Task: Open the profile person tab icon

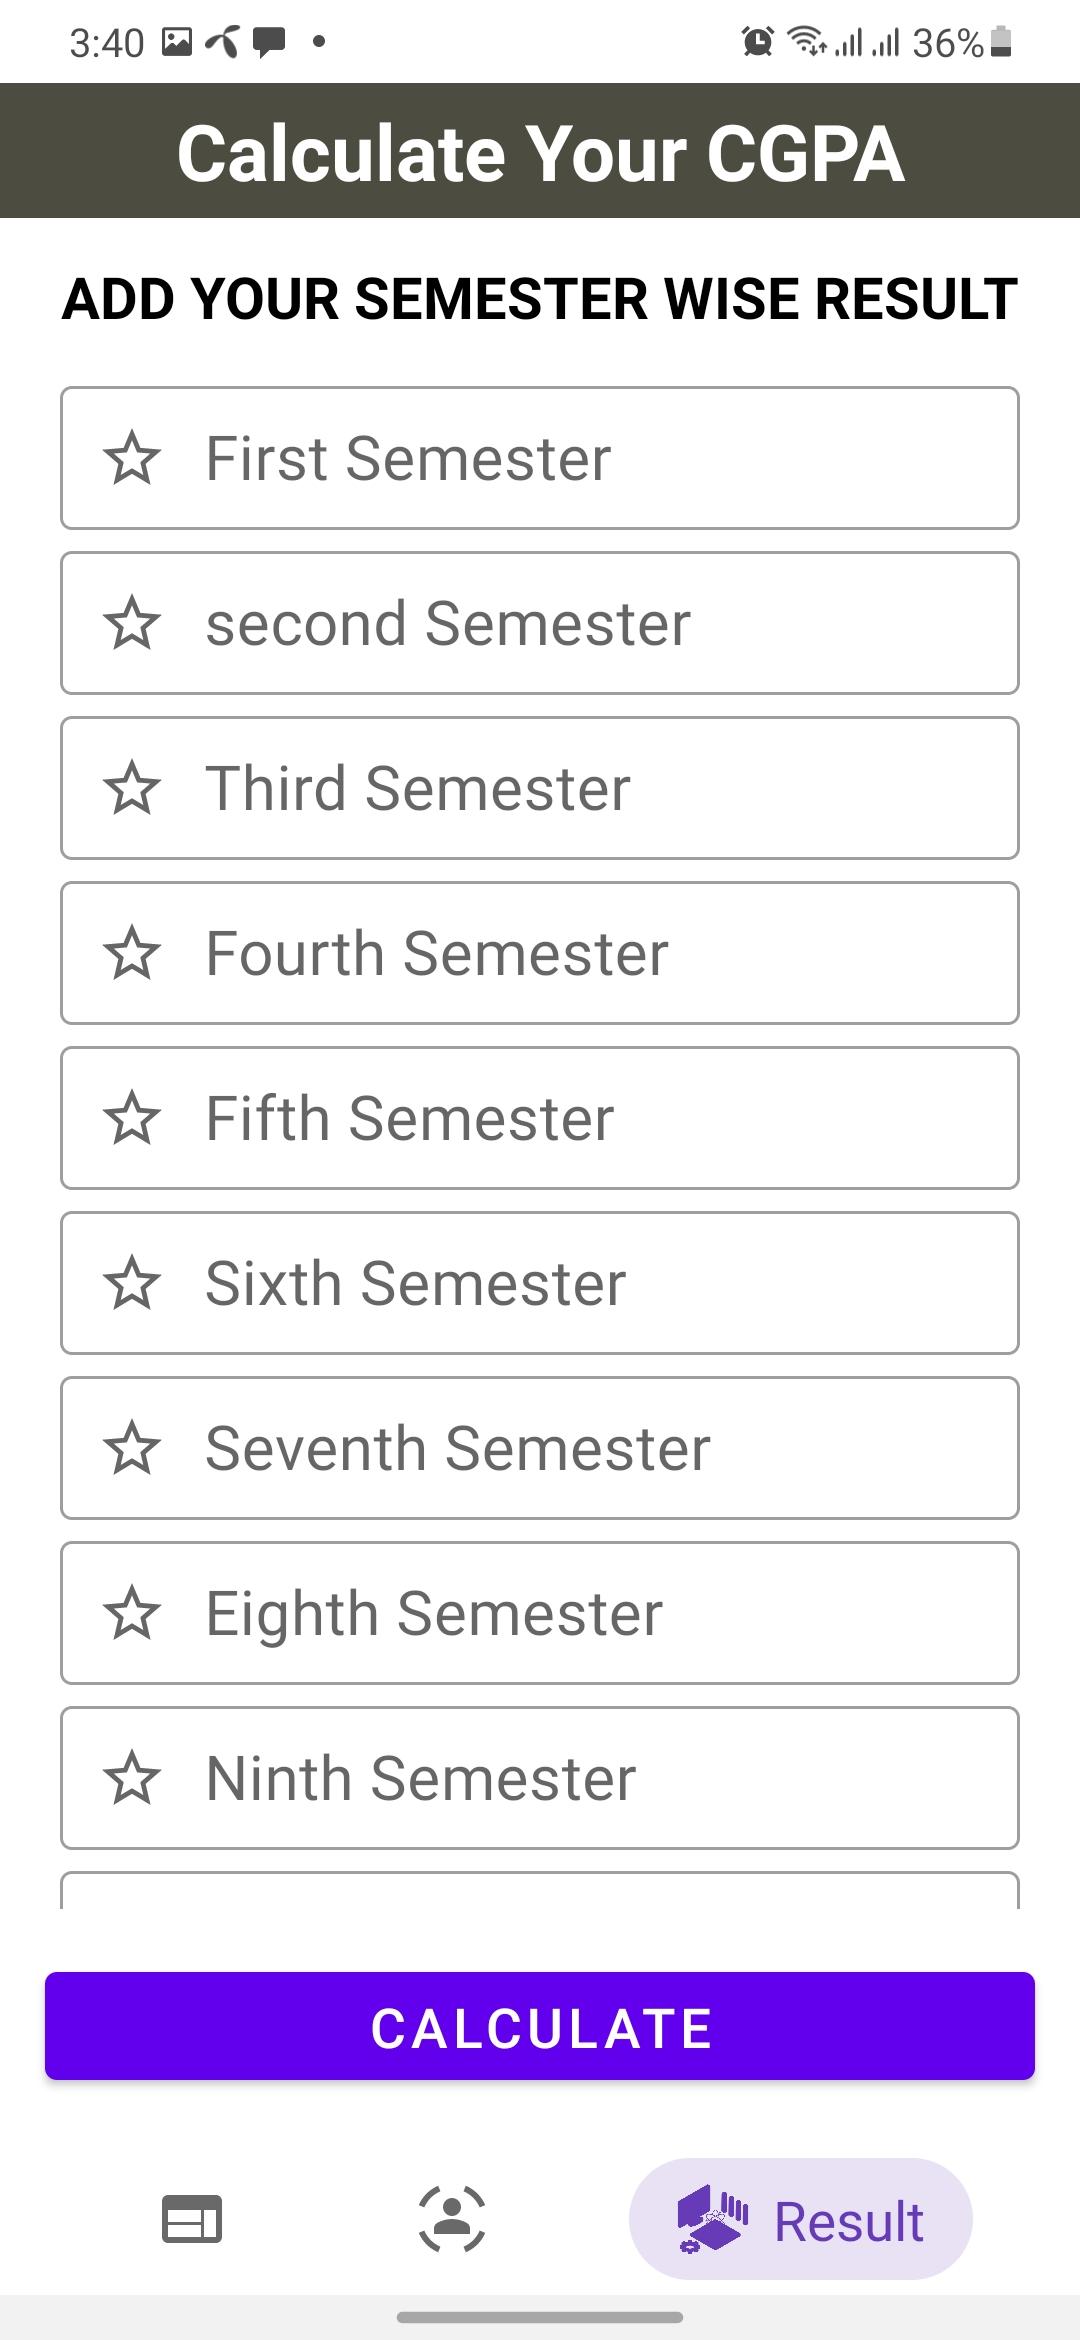Action: (x=452, y=2219)
